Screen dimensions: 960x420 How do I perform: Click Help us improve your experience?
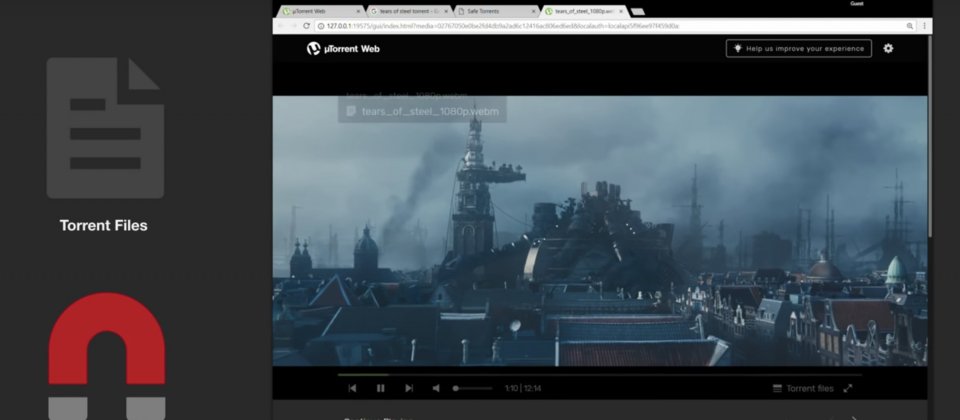pyautogui.click(x=799, y=48)
